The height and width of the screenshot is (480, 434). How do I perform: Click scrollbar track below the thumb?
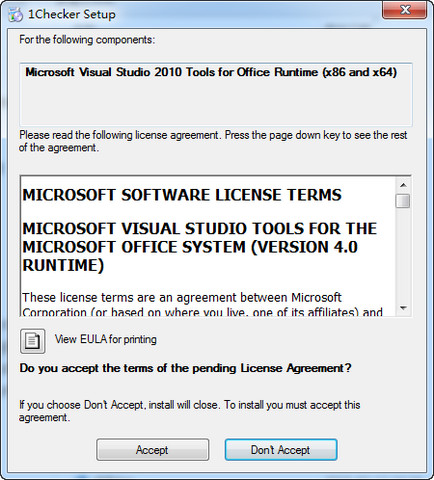click(403, 255)
